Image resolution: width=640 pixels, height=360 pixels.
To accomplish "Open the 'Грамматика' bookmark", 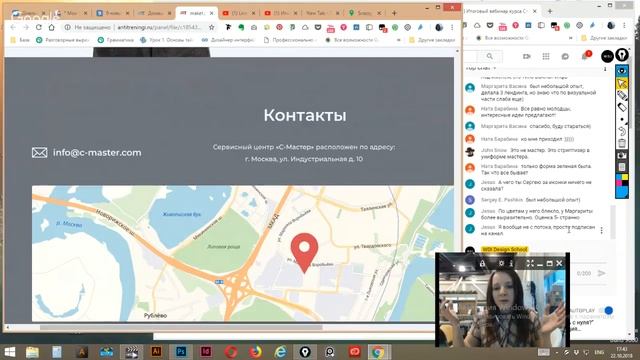I will (116, 40).
